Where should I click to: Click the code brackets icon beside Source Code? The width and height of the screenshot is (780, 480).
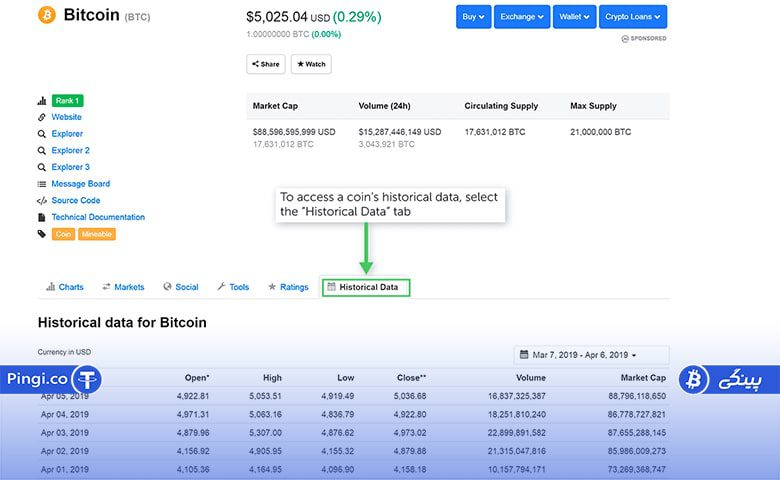(42, 201)
